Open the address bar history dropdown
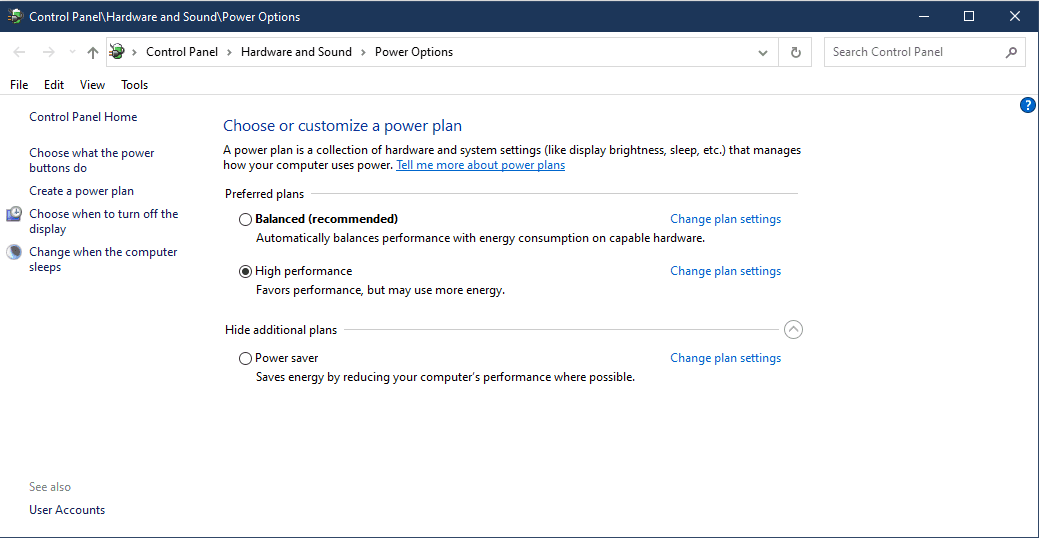Screen dimensions: 1039x538 tap(764, 52)
